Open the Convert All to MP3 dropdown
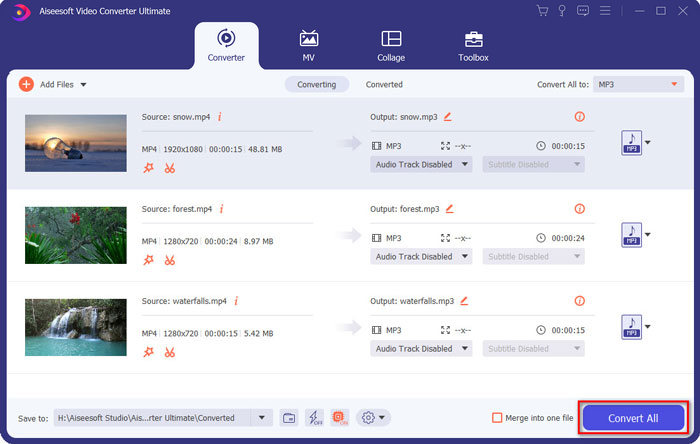This screenshot has width=700, height=444. (x=637, y=85)
